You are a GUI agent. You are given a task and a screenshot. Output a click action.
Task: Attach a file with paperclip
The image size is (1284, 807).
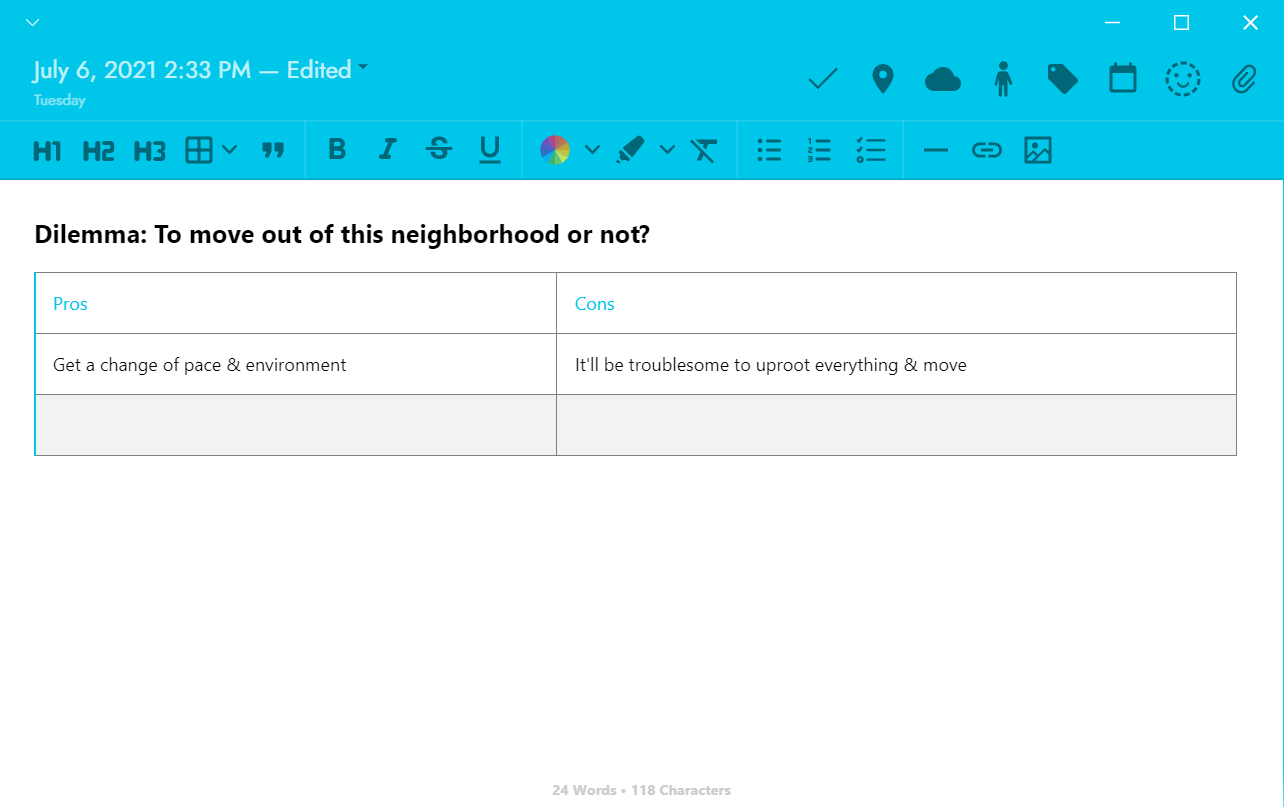pos(1243,79)
